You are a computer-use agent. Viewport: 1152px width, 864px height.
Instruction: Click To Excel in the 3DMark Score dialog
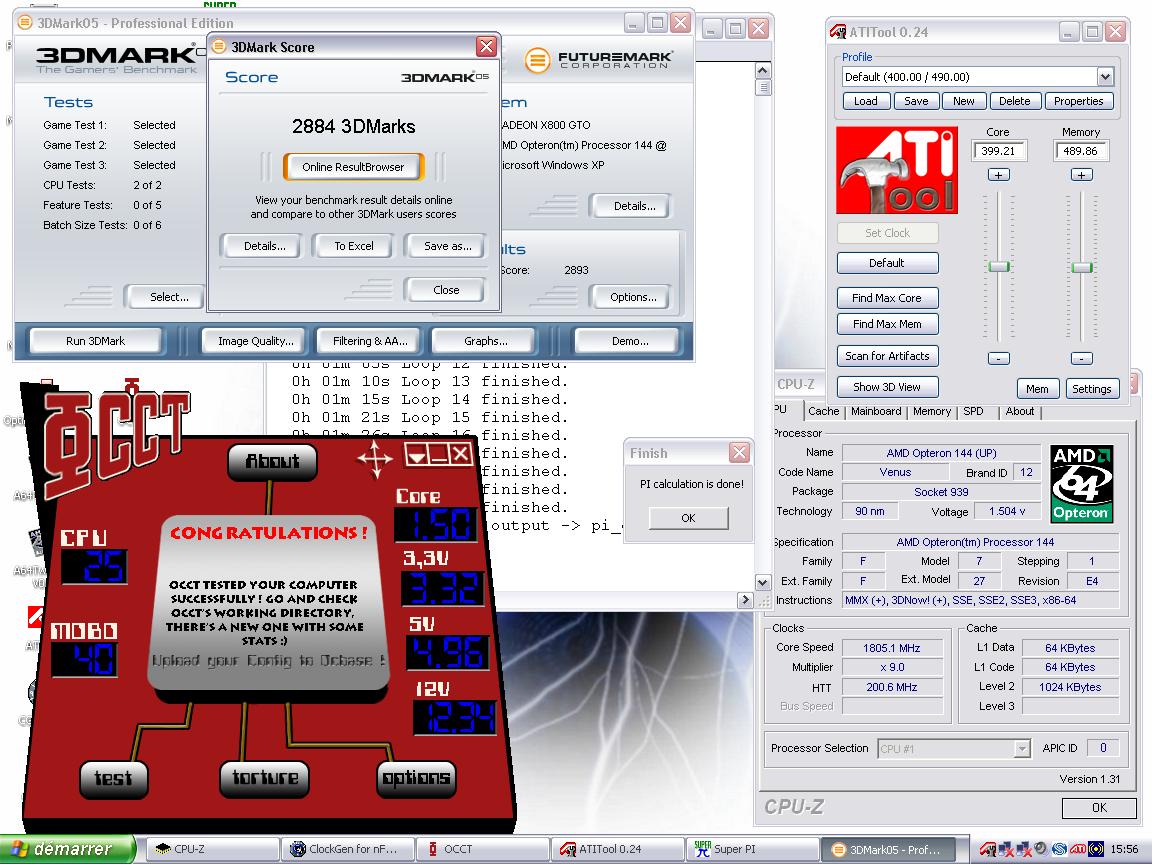(353, 246)
